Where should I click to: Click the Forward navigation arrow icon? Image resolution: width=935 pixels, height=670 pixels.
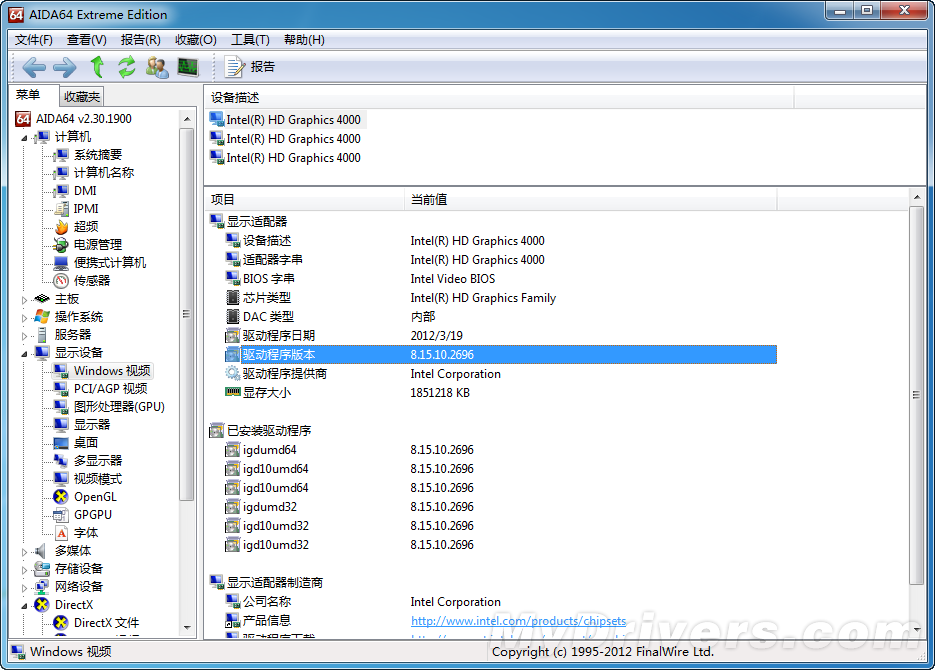(65, 67)
